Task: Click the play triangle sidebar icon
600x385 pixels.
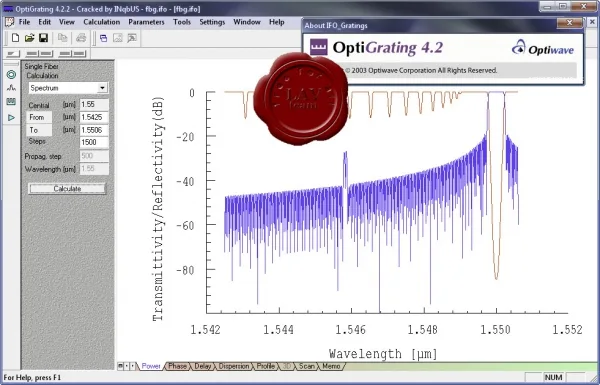Action: (x=11, y=117)
